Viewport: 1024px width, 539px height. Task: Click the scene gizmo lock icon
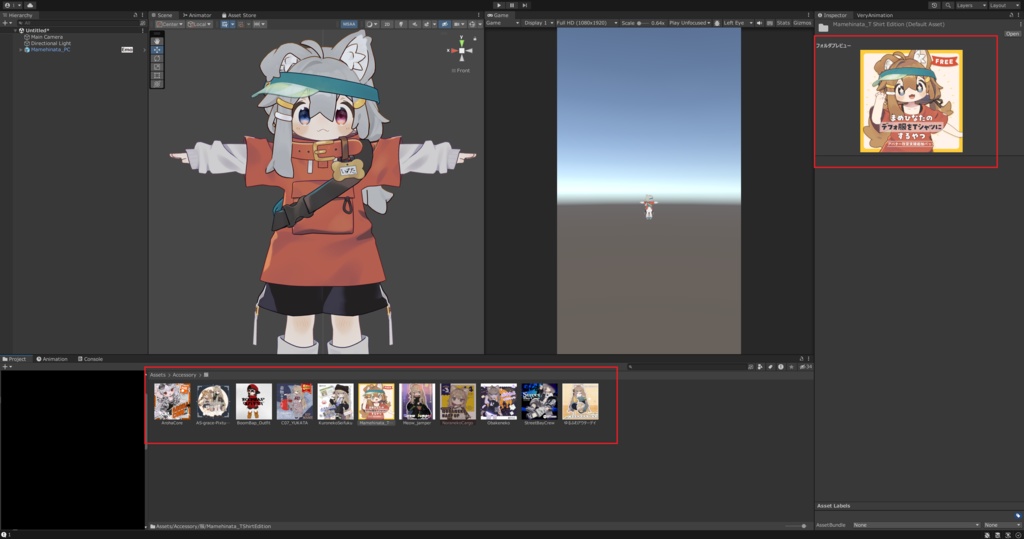(475, 39)
